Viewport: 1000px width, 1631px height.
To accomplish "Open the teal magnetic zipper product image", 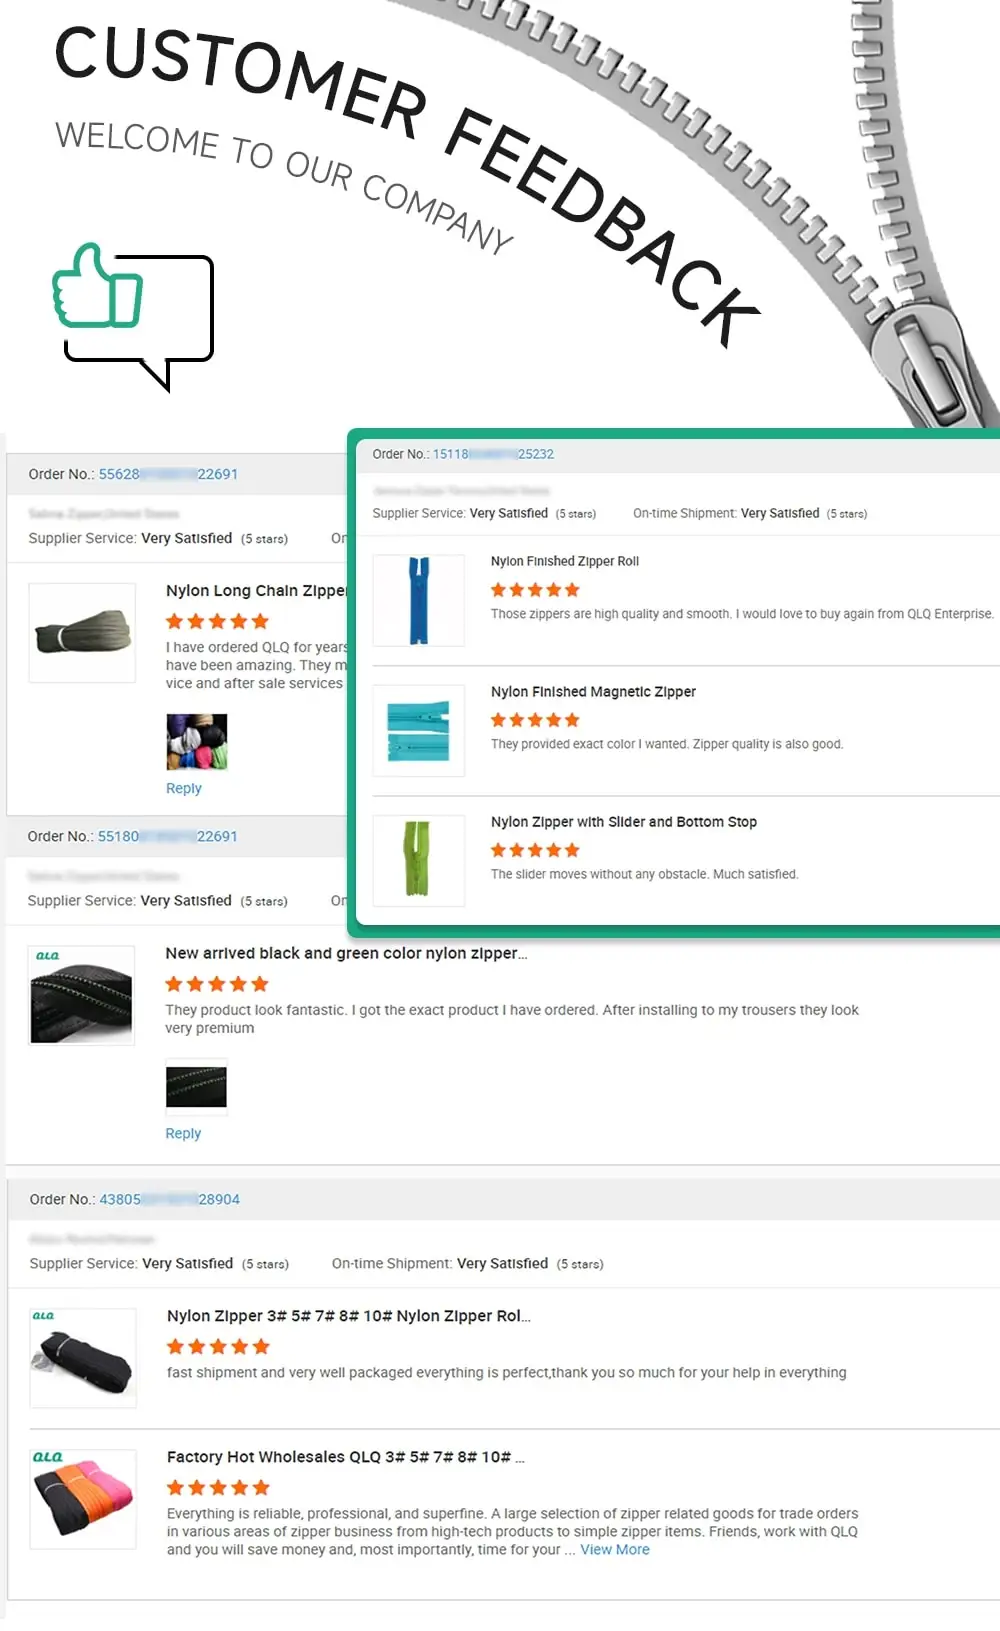I will [x=419, y=730].
